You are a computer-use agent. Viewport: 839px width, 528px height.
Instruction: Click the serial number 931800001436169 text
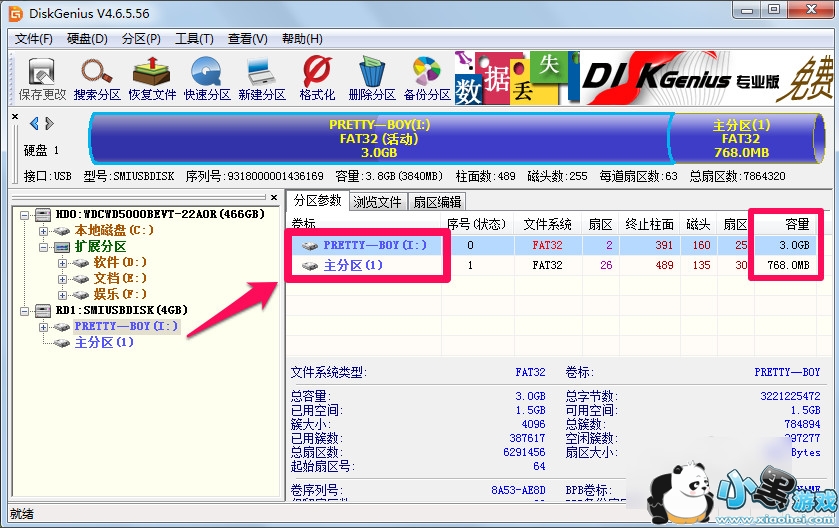[276, 177]
